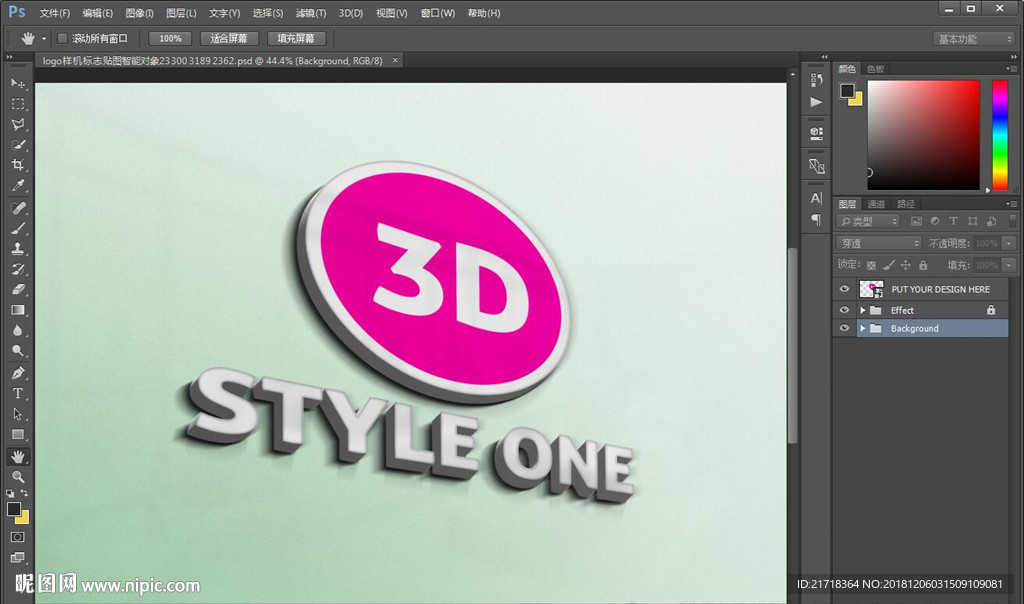This screenshot has width=1024, height=604.
Task: Switch to the Paths tab
Action: point(906,204)
